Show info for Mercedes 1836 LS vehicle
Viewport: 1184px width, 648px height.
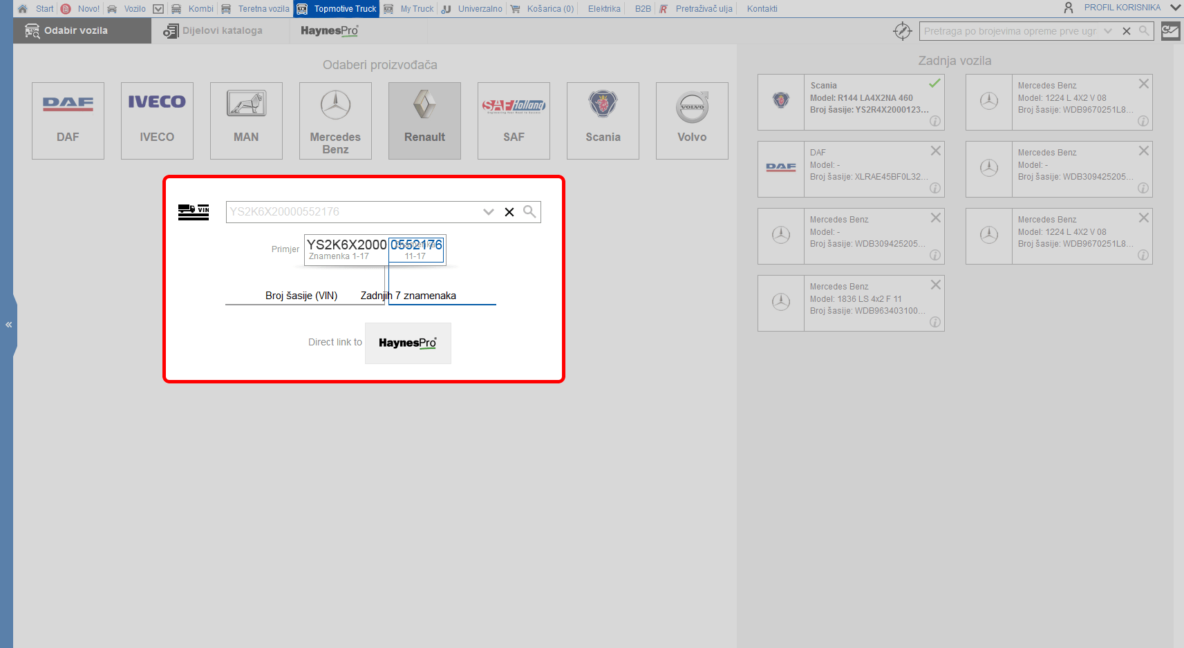click(935, 322)
